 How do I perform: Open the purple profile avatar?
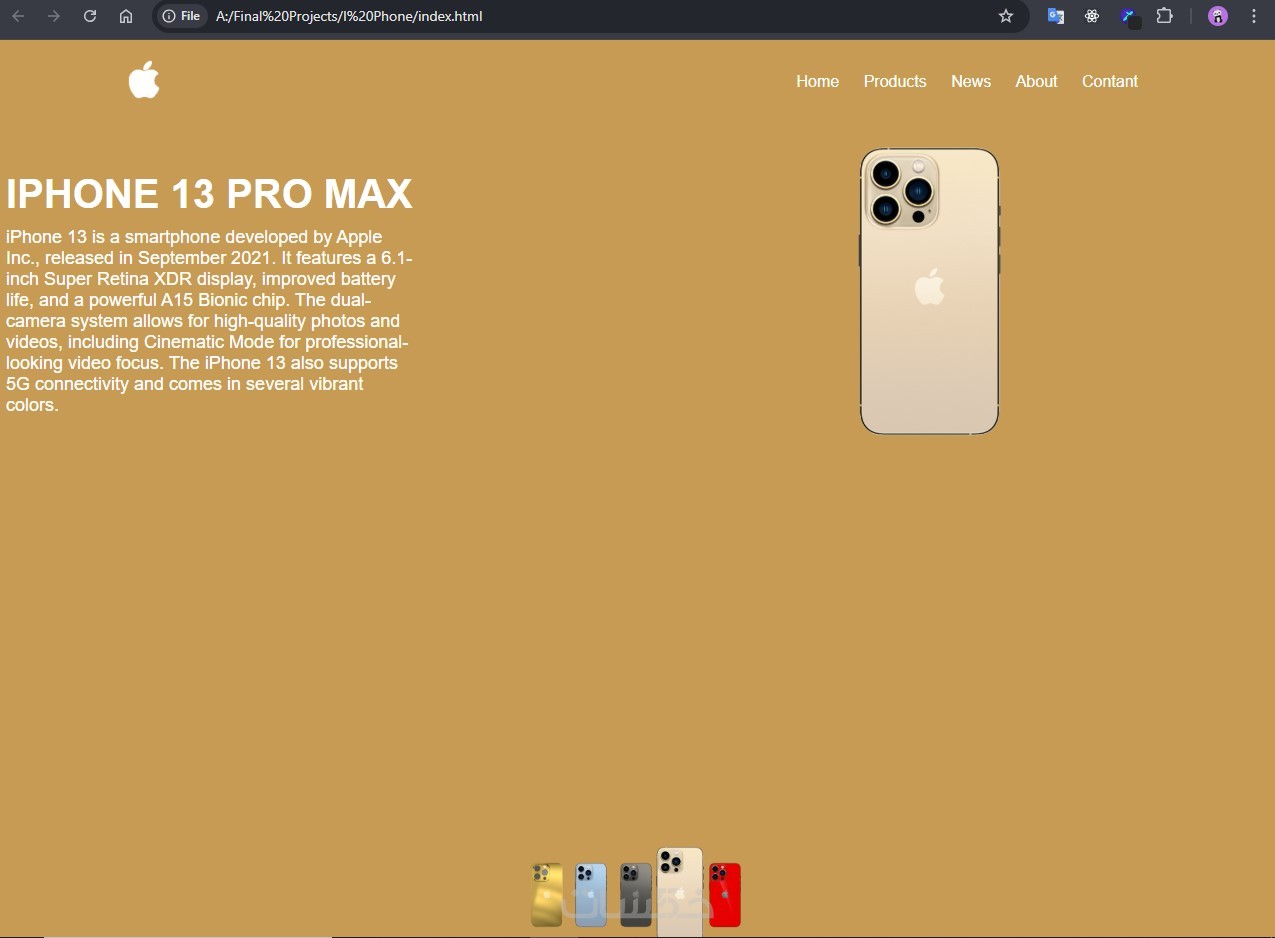1218,16
